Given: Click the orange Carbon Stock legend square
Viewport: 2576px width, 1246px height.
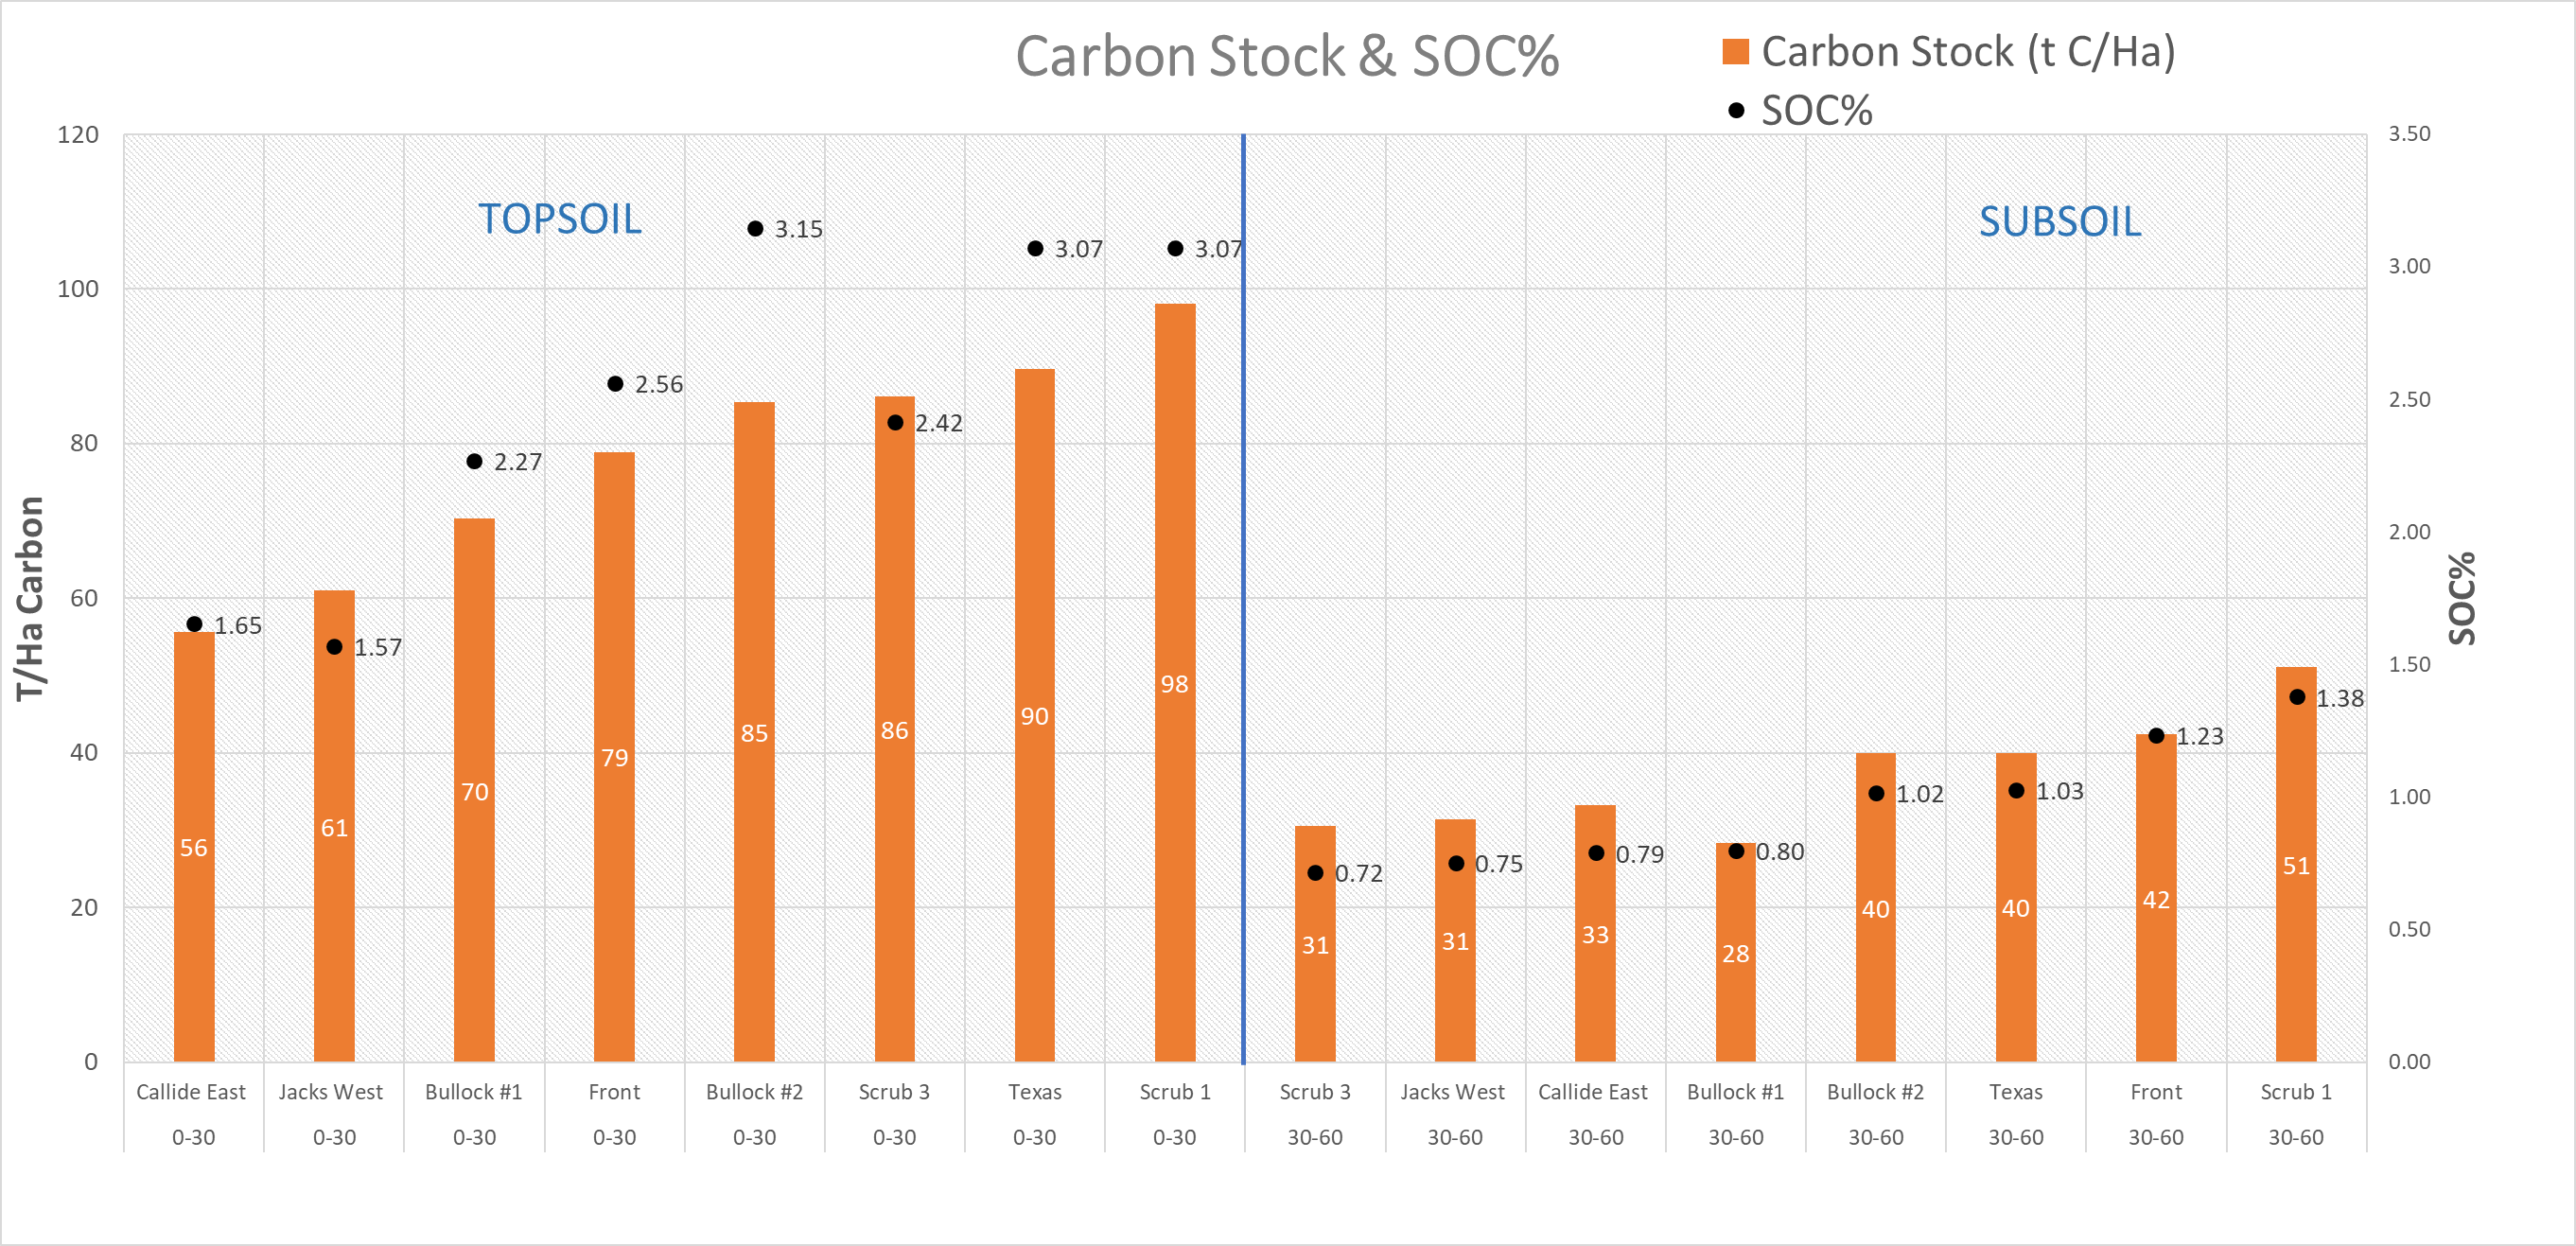Looking at the screenshot, I should pos(1735,52).
